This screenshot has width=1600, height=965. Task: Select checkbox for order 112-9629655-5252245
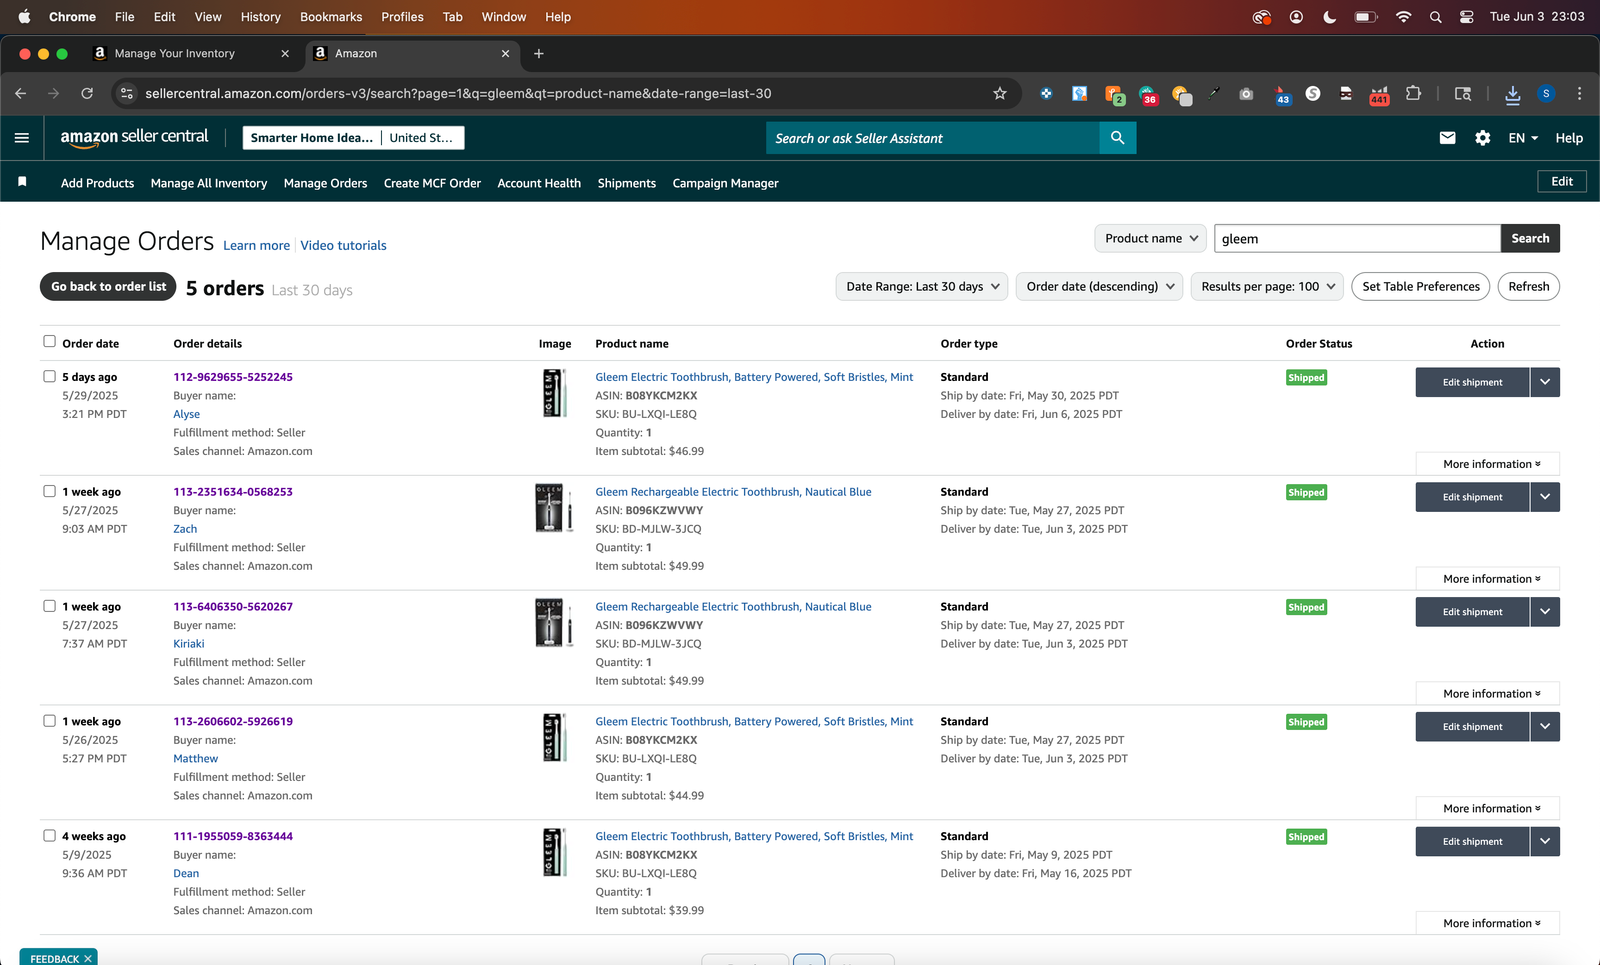click(49, 377)
